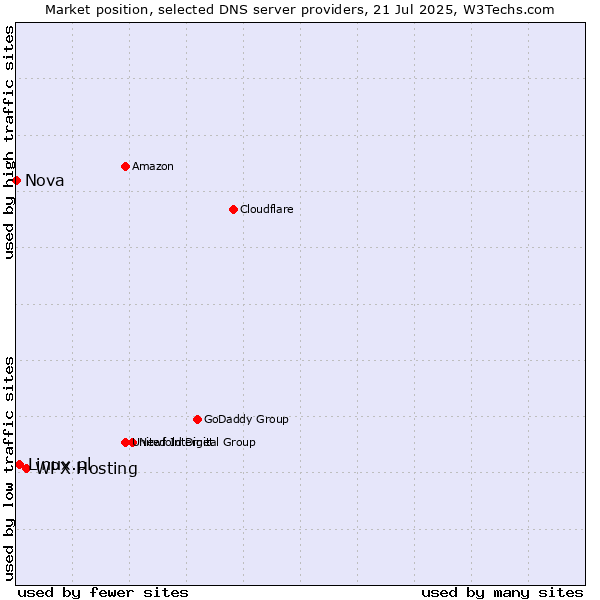Image resolution: width=600 pixels, height=600 pixels.
Task: Click the Cloudflare red data point
Action: click(233, 209)
